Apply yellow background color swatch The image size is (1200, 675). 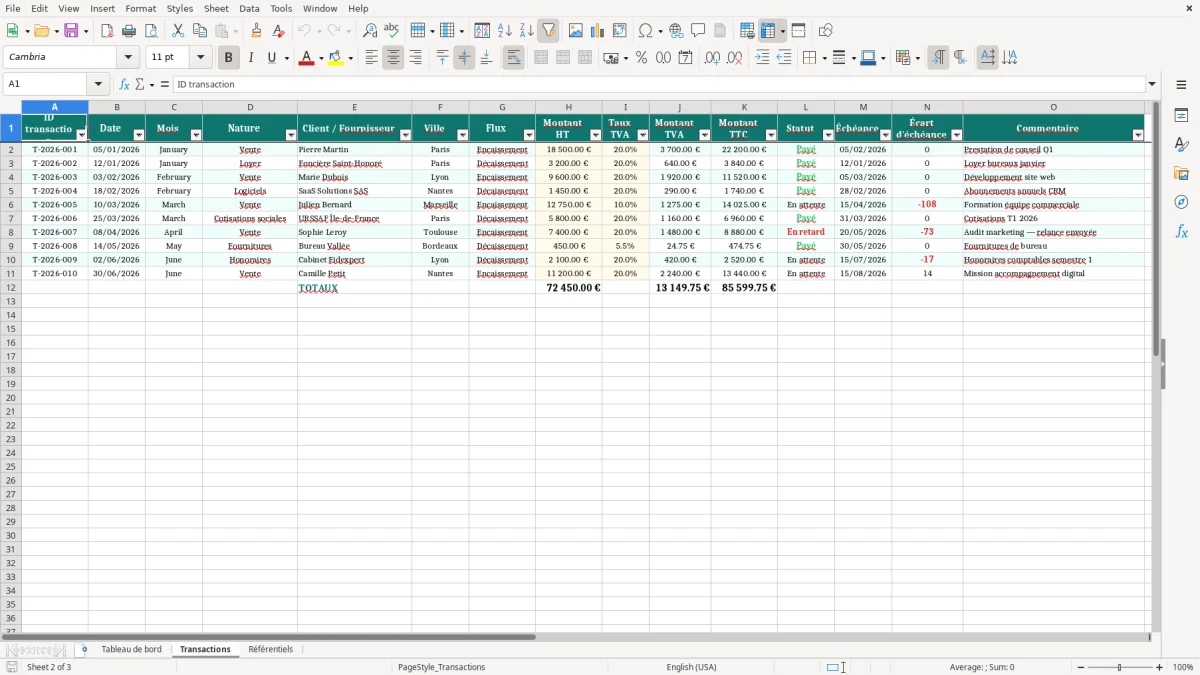336,58
